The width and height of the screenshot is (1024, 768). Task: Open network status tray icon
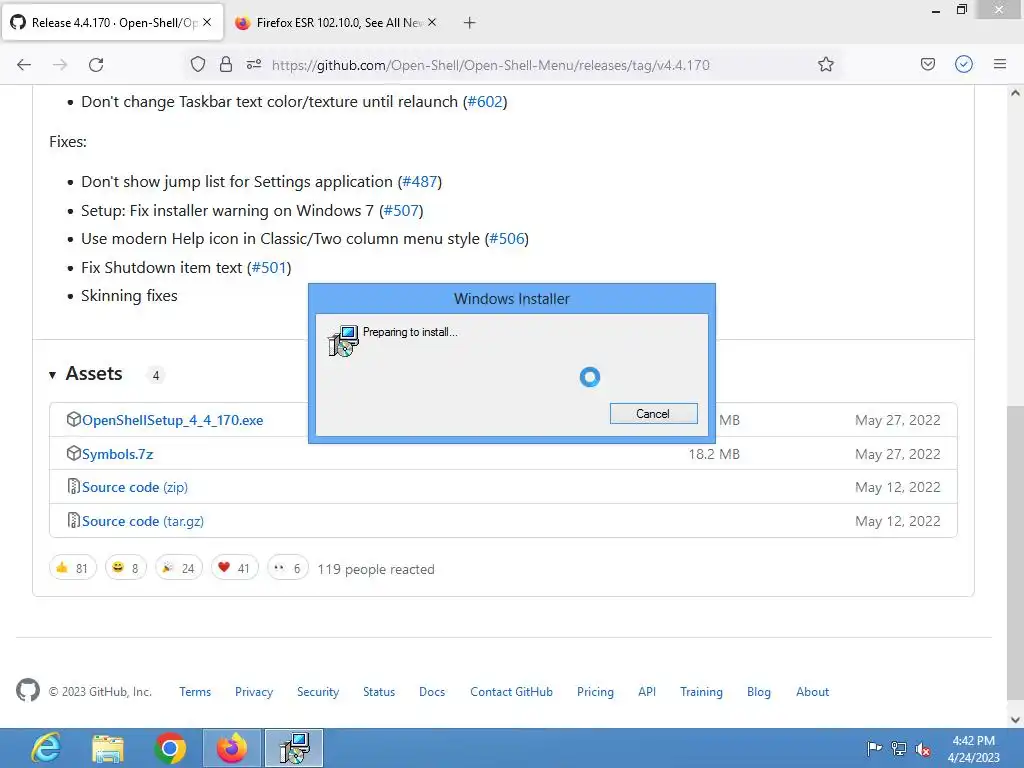pyautogui.click(x=899, y=748)
